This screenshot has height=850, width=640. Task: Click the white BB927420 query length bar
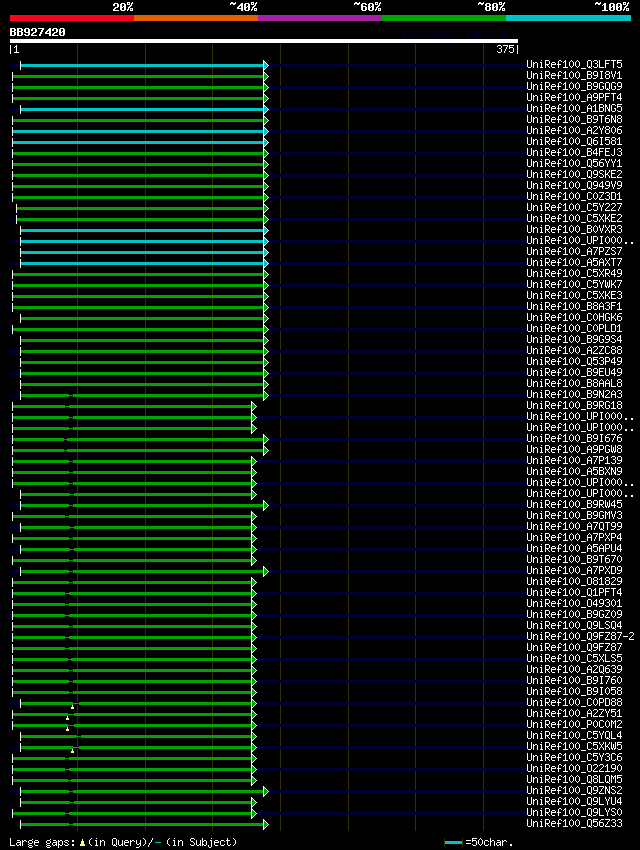[x=264, y=41]
